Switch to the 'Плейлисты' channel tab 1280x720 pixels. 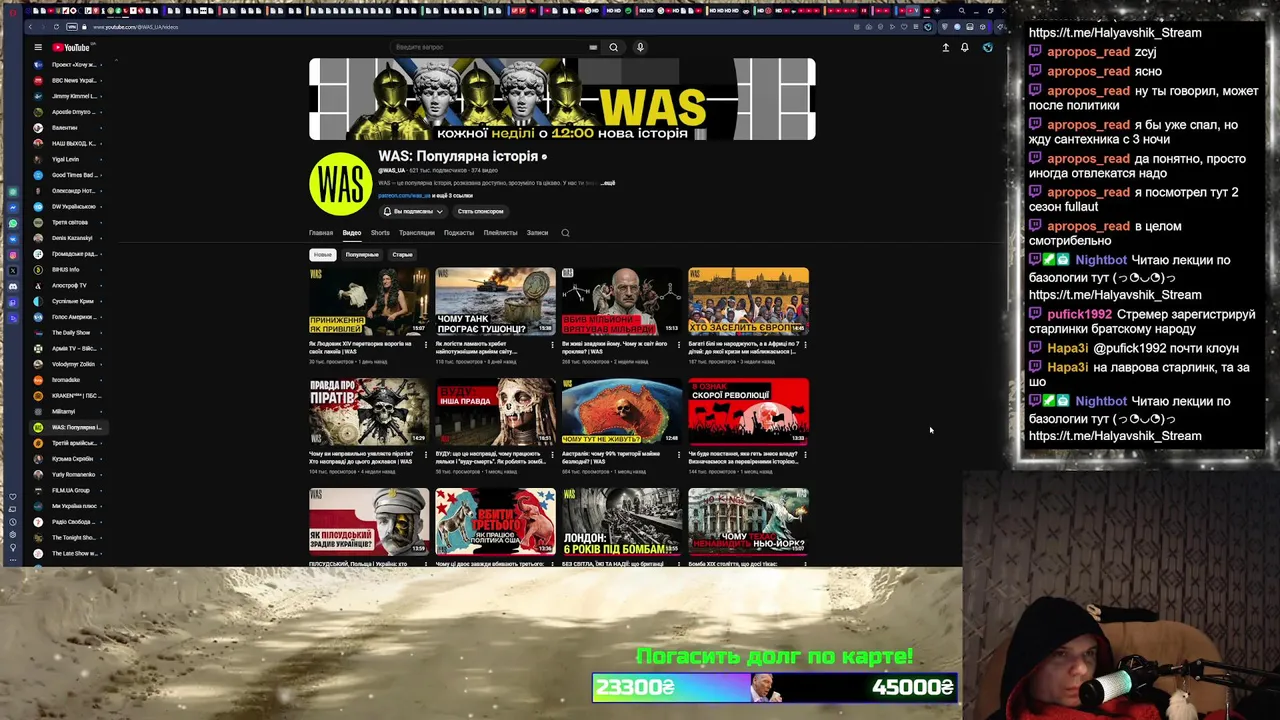coord(500,233)
